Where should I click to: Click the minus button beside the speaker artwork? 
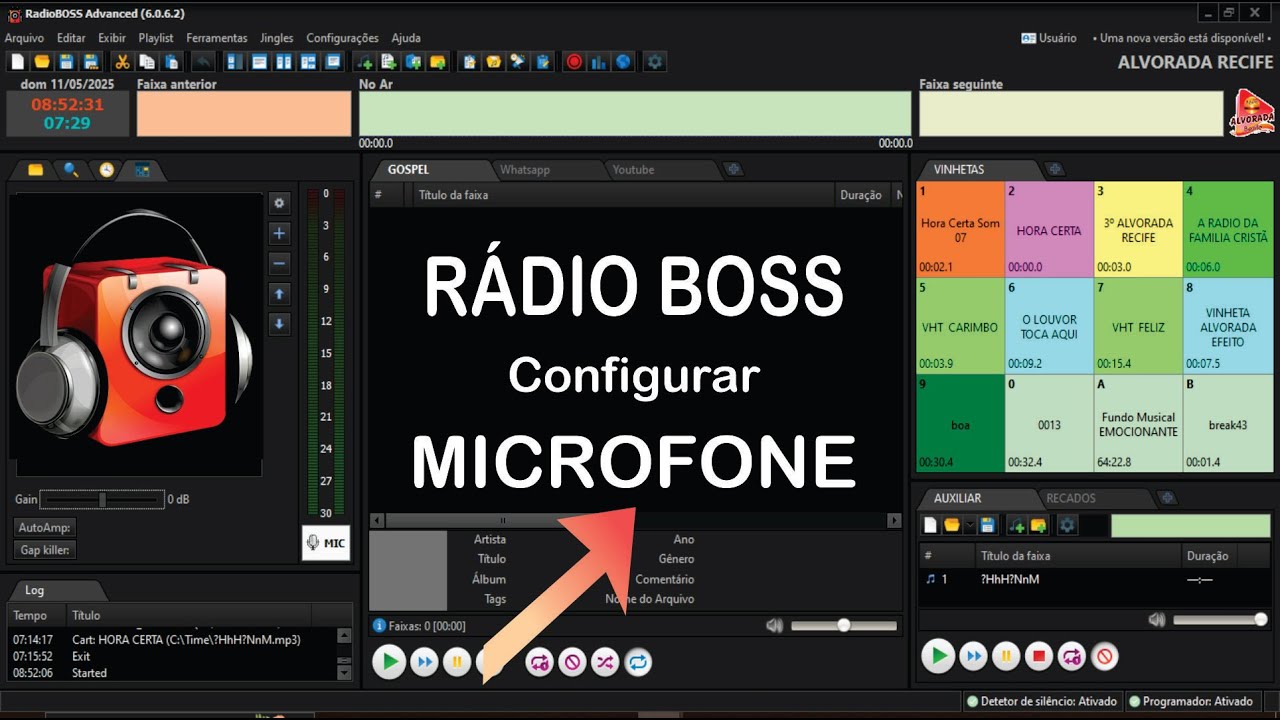(x=280, y=264)
